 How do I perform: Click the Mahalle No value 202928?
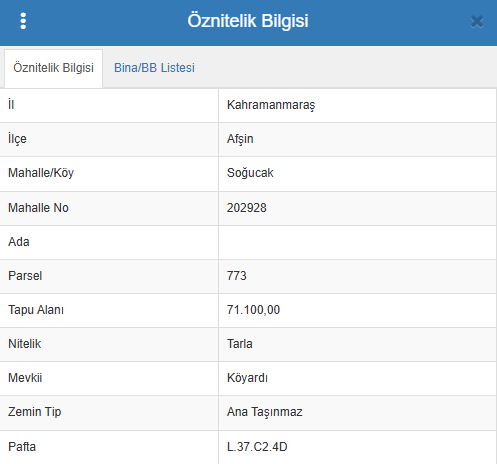click(x=247, y=208)
